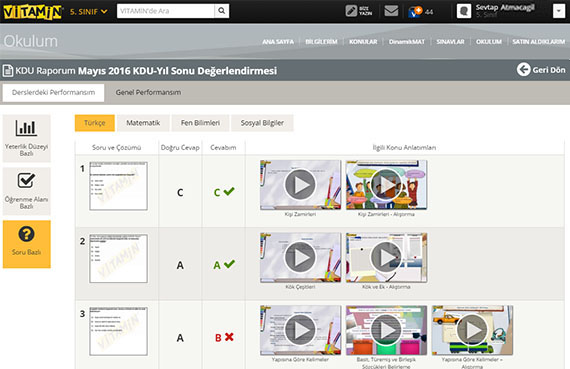Viewport: 570px width, 369px height.
Task: Open DinamikMAT menu item
Action: 407,42
